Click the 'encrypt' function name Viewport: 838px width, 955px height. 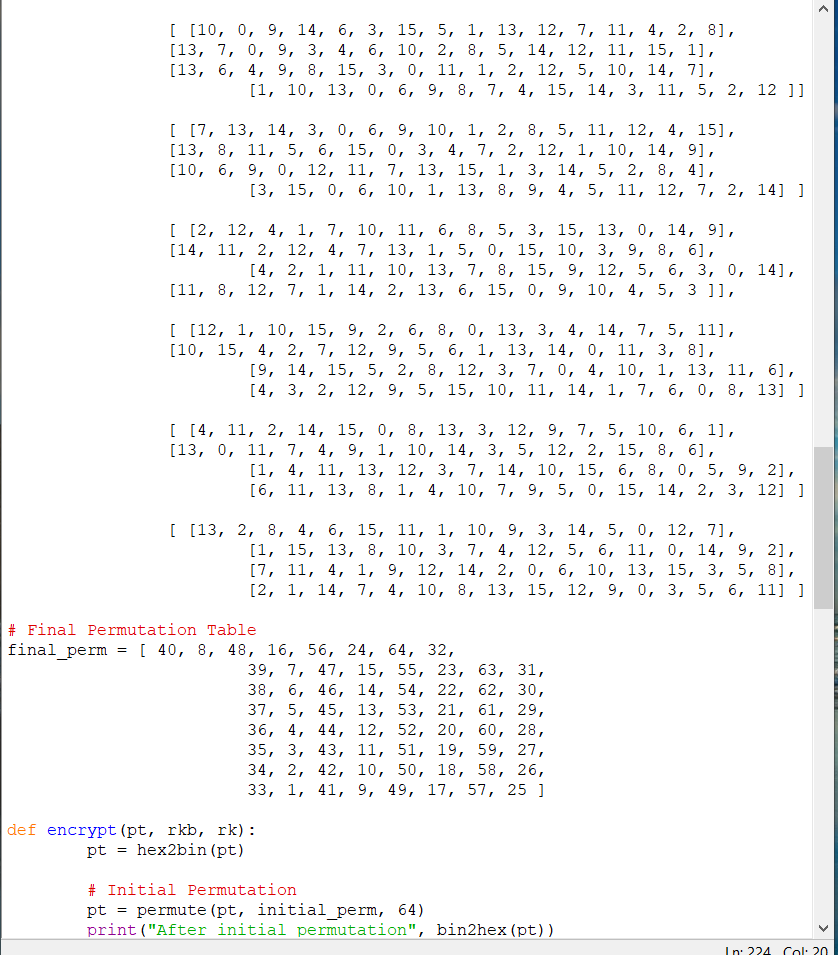(82, 830)
